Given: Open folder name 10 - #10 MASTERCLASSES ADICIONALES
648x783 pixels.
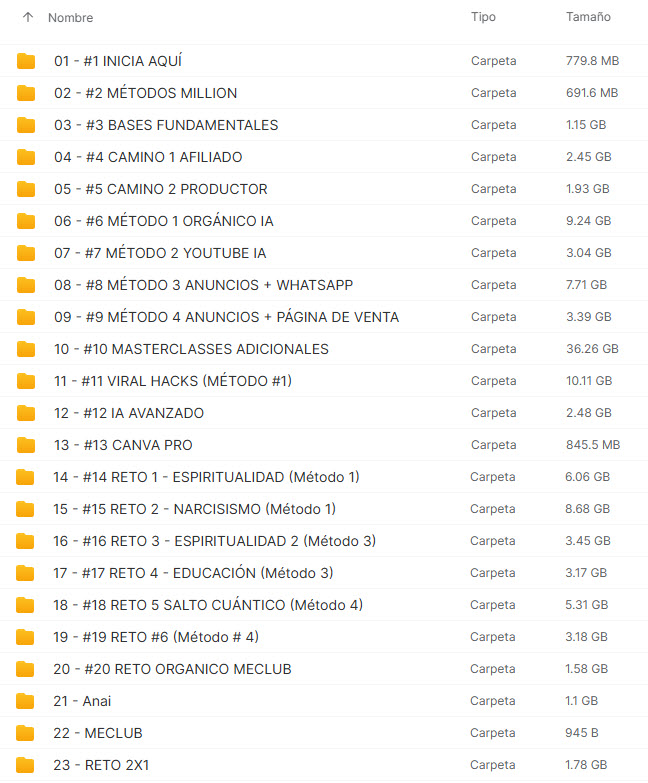Looking at the screenshot, I should (191, 349).
